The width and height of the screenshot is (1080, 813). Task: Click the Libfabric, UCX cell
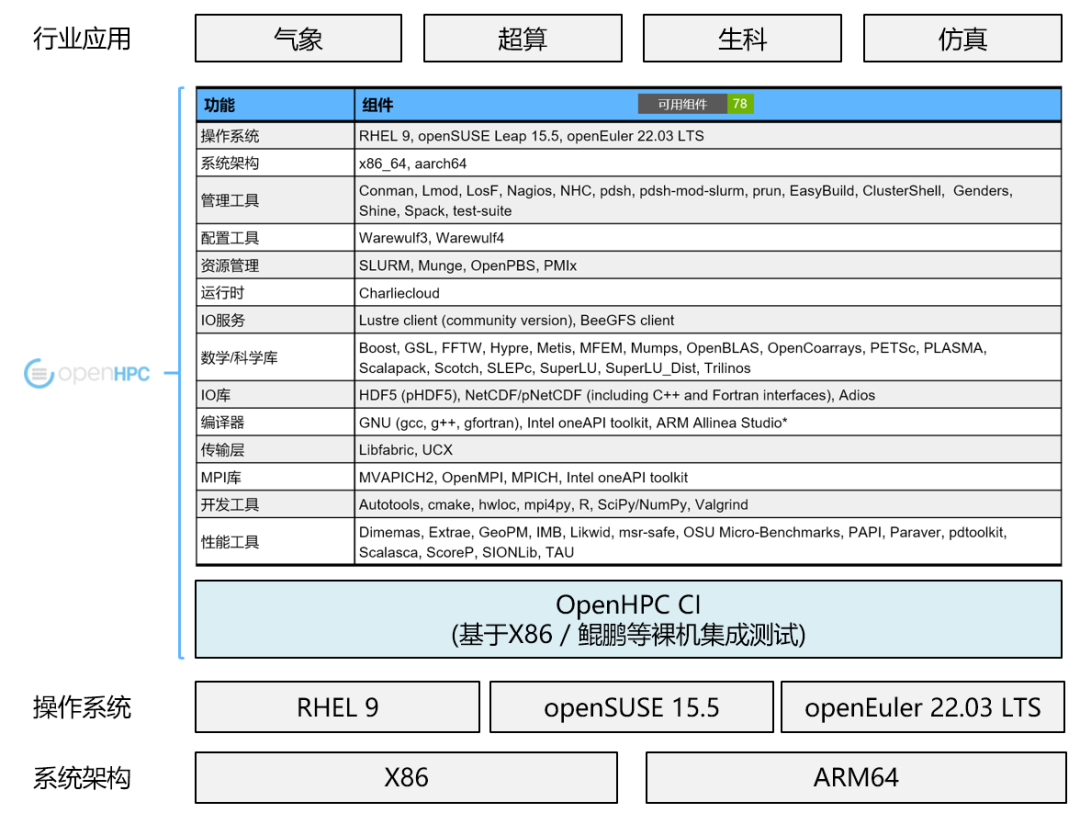708,450
